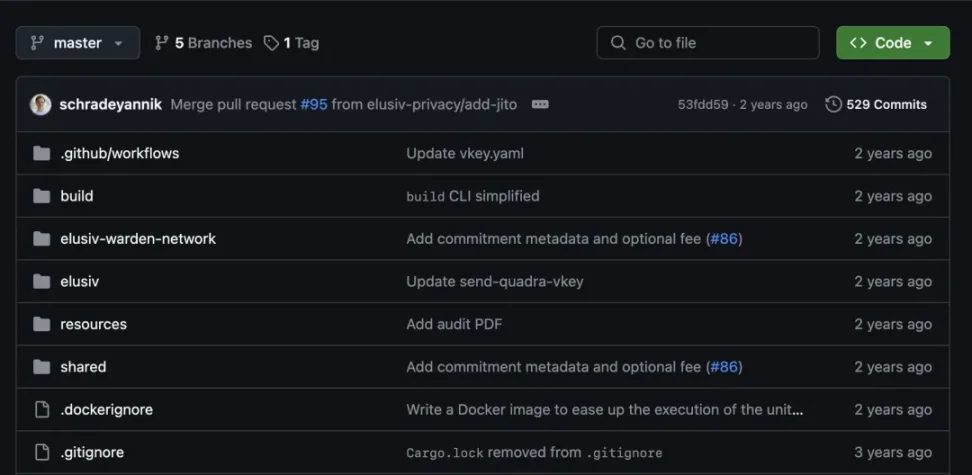
Task: Open the shared folder
Action: point(83,367)
